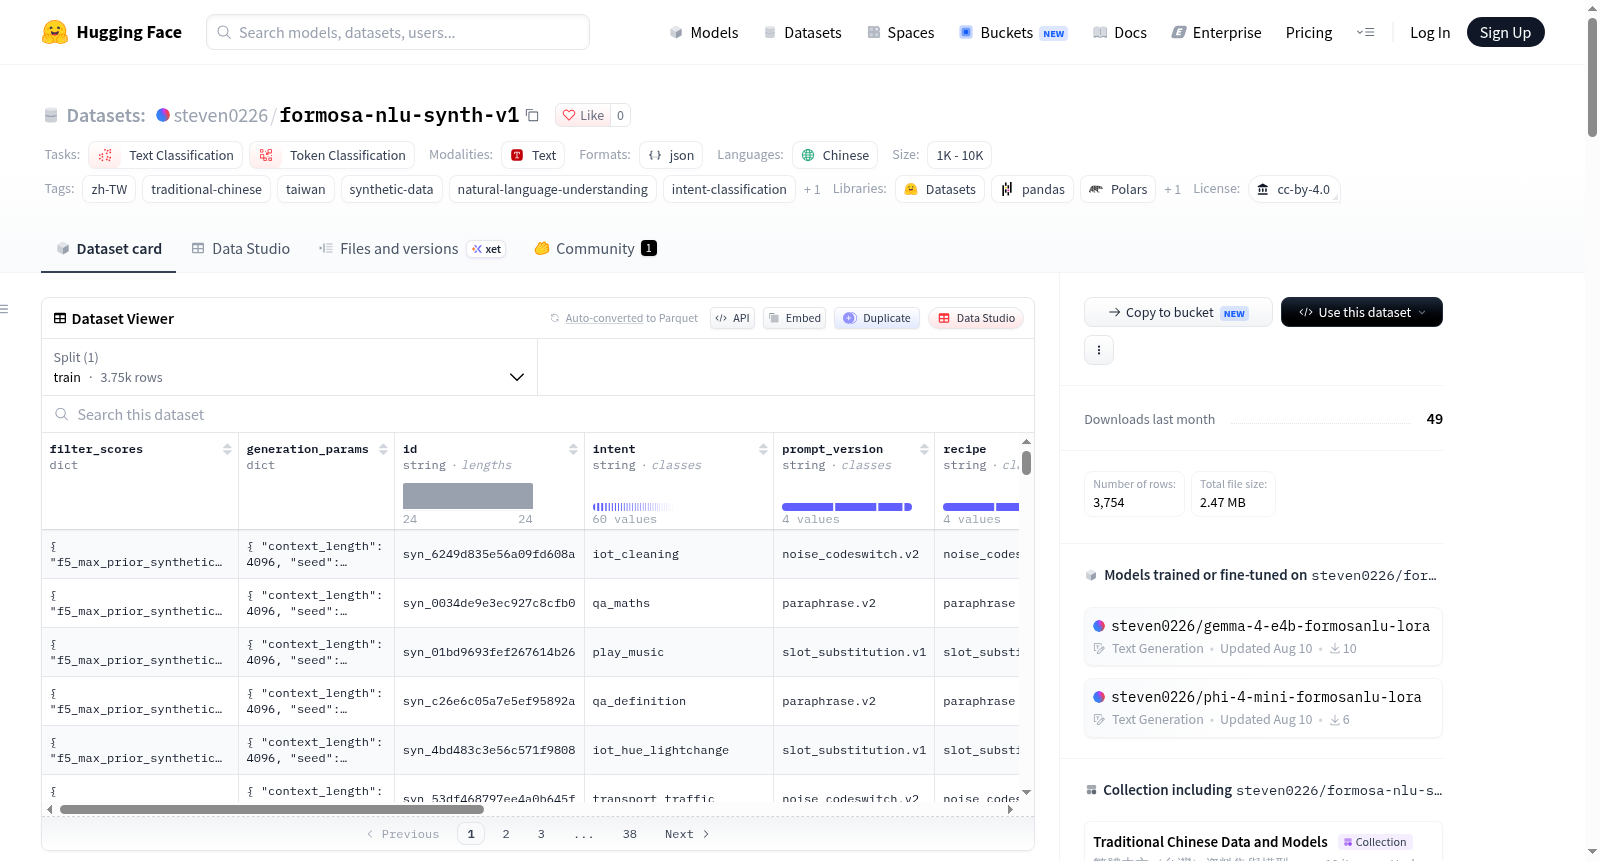This screenshot has width=1600, height=861.
Task: Click the globe icon beside Chinese
Action: coord(808,155)
